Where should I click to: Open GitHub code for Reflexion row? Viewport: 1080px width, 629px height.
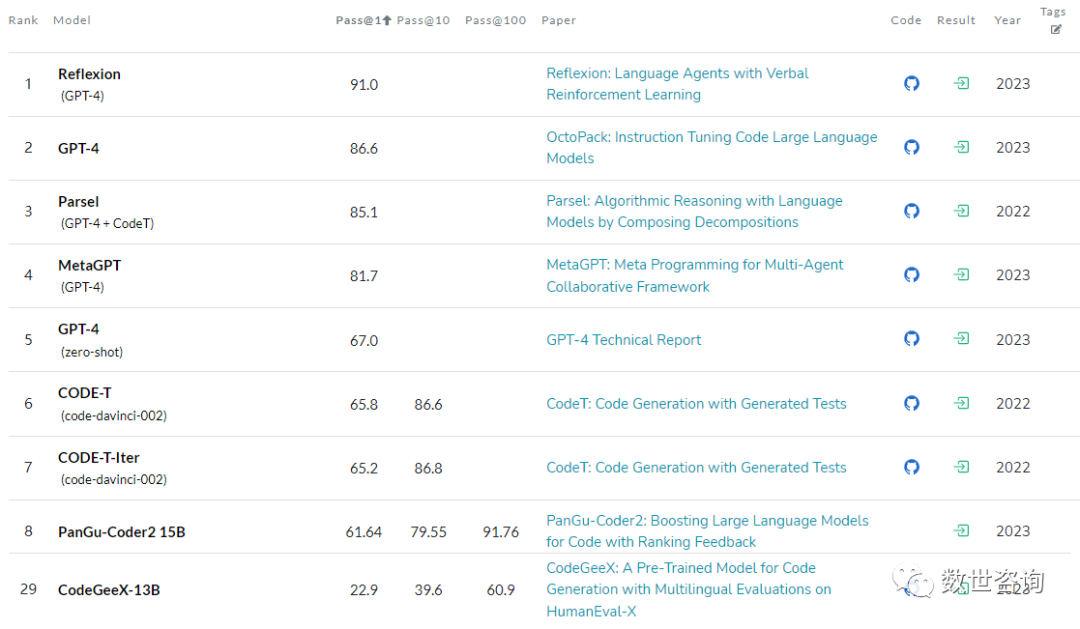[x=911, y=83]
